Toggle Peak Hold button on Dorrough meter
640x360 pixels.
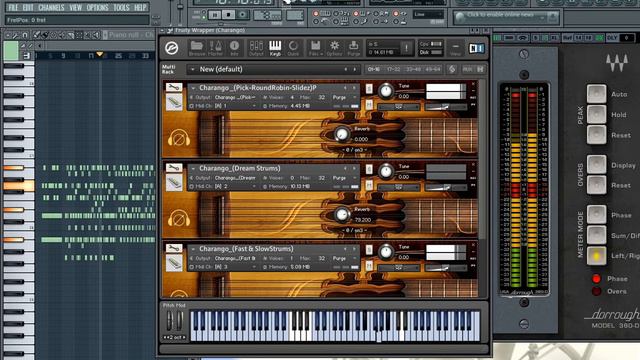pos(596,115)
